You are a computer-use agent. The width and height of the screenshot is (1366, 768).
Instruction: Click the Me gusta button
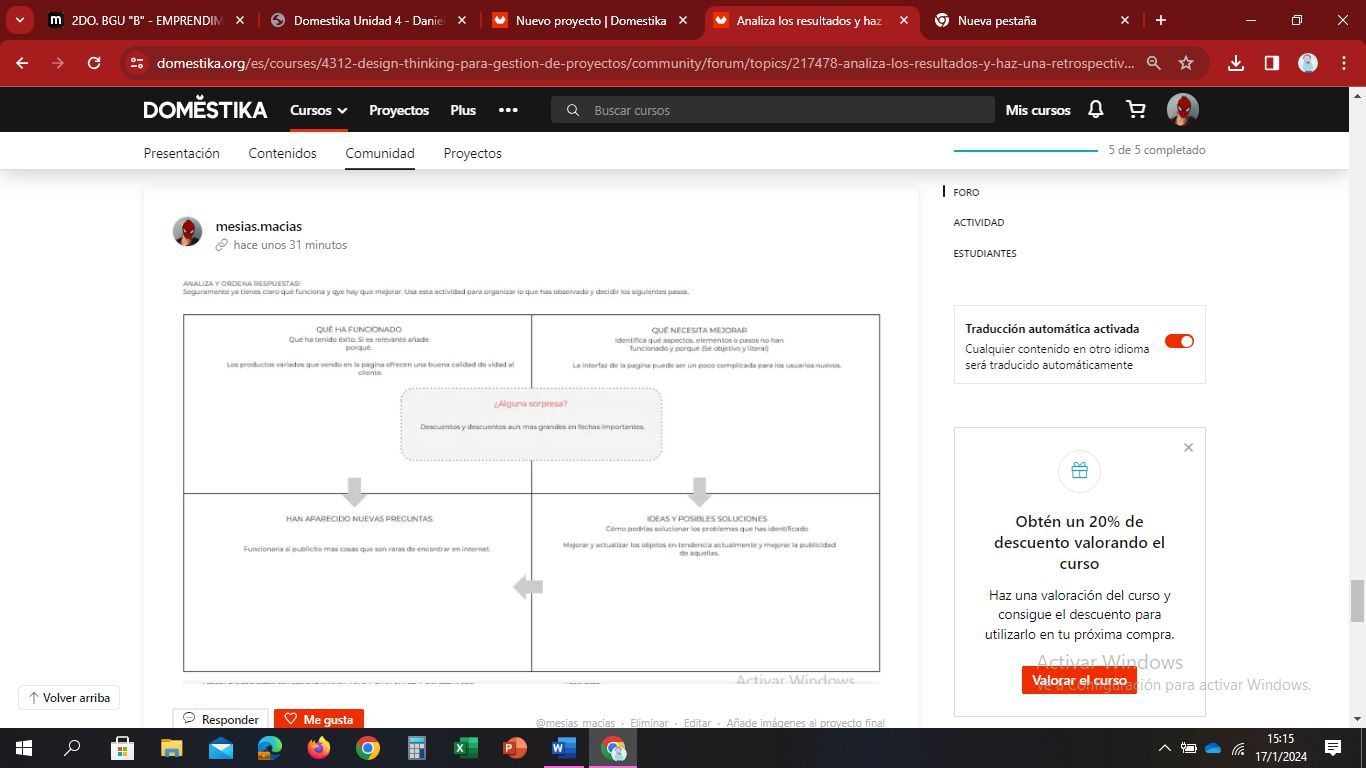click(319, 719)
